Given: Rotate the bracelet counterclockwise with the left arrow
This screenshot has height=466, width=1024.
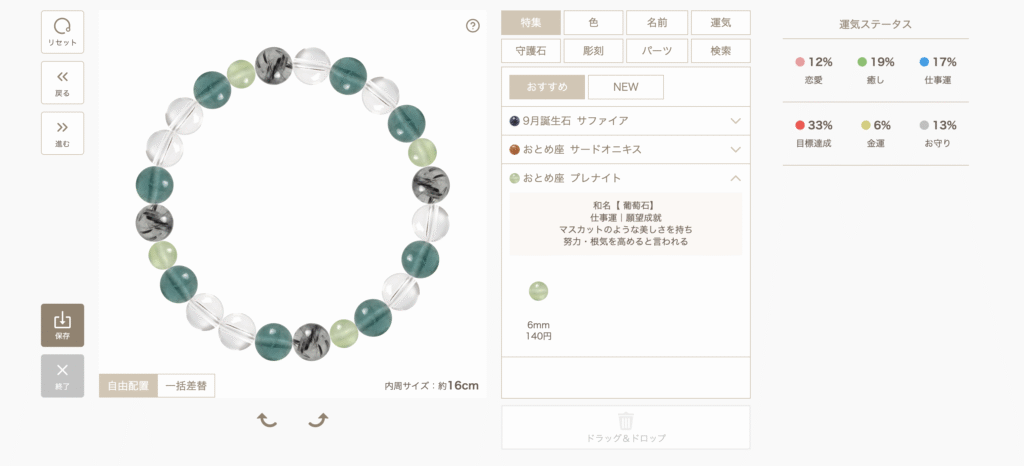Looking at the screenshot, I should (266, 420).
